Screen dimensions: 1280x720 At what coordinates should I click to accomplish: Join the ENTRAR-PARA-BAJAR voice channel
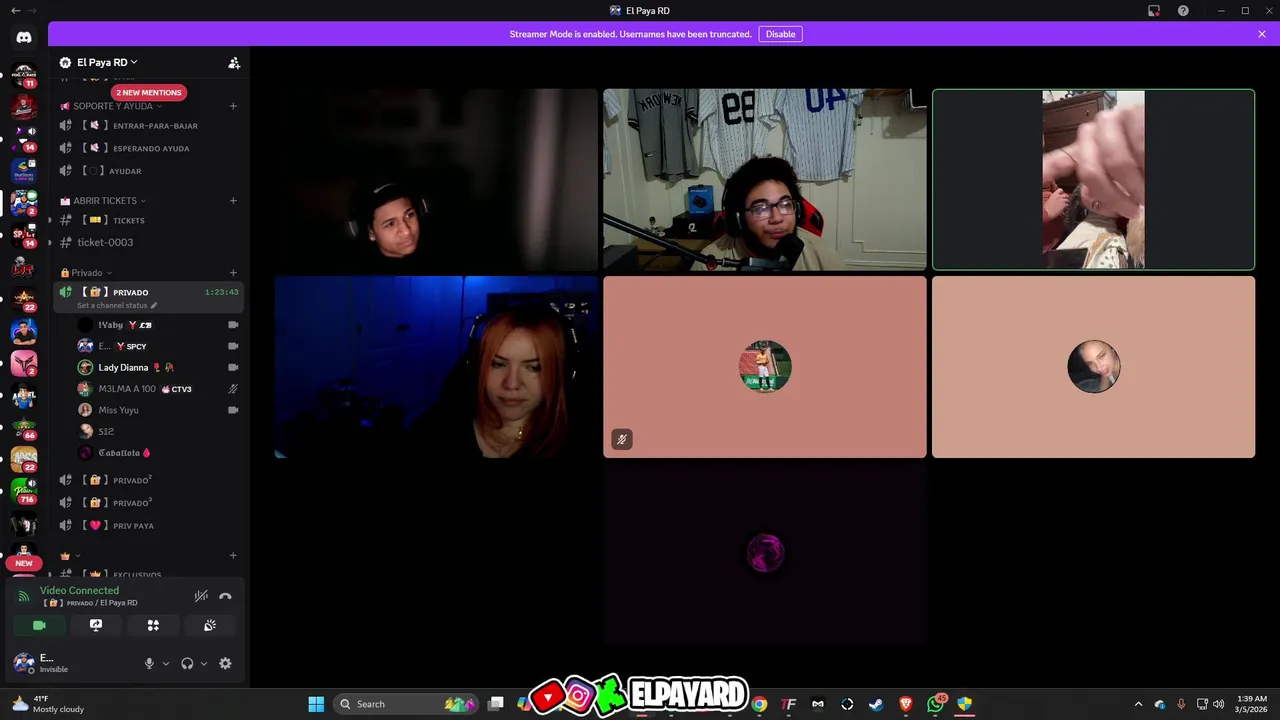[149, 126]
